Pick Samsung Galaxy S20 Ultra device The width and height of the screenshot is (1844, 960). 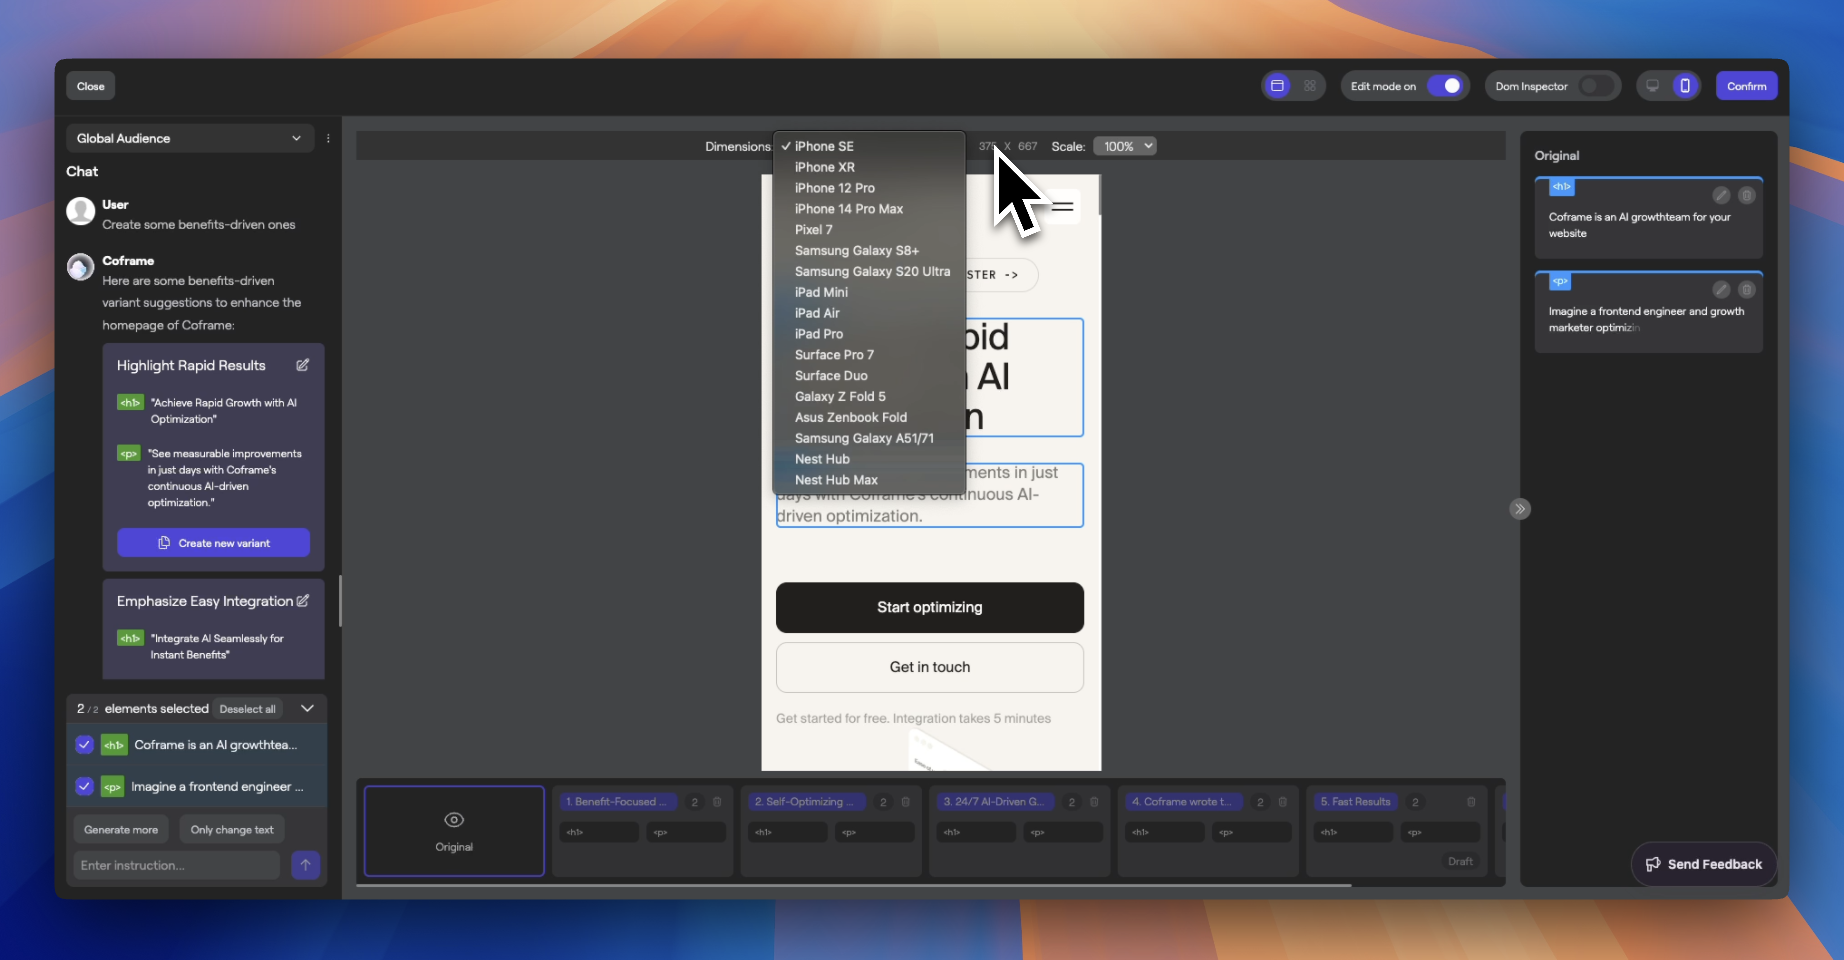pos(868,272)
